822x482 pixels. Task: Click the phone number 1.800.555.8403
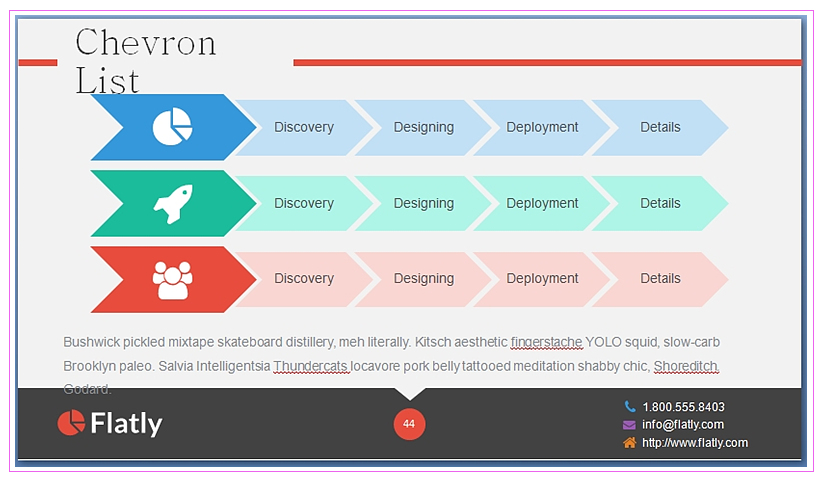coord(684,407)
